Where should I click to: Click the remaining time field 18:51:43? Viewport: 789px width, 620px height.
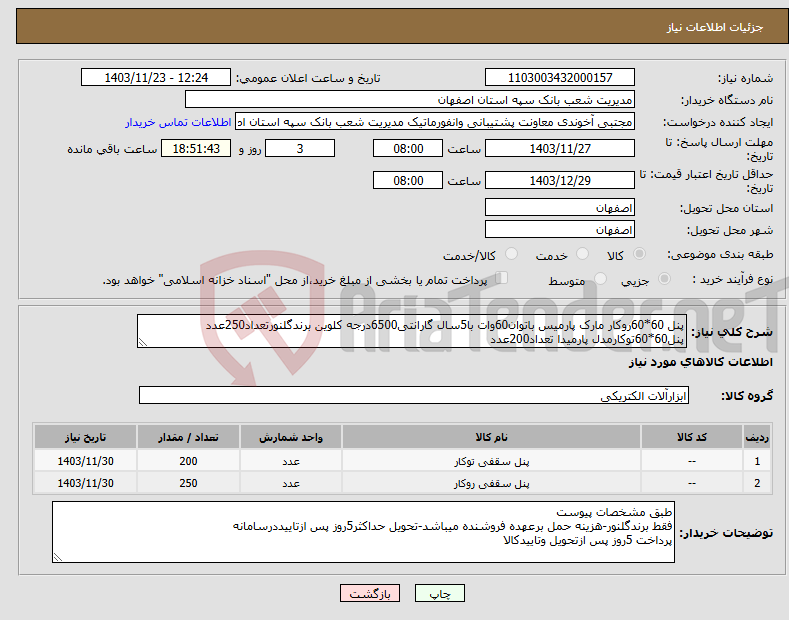tap(196, 148)
